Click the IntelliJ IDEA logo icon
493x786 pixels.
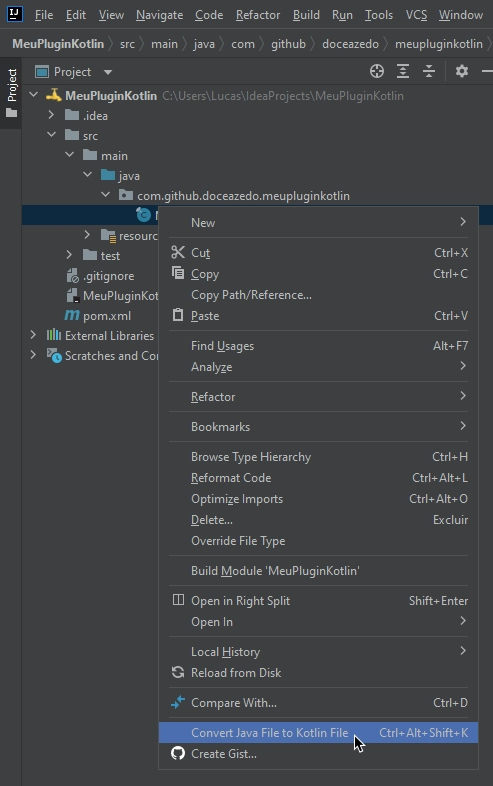pos(15,14)
